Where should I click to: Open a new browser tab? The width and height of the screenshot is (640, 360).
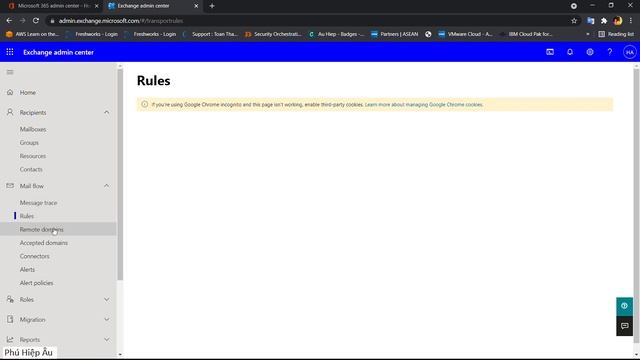click(212, 6)
